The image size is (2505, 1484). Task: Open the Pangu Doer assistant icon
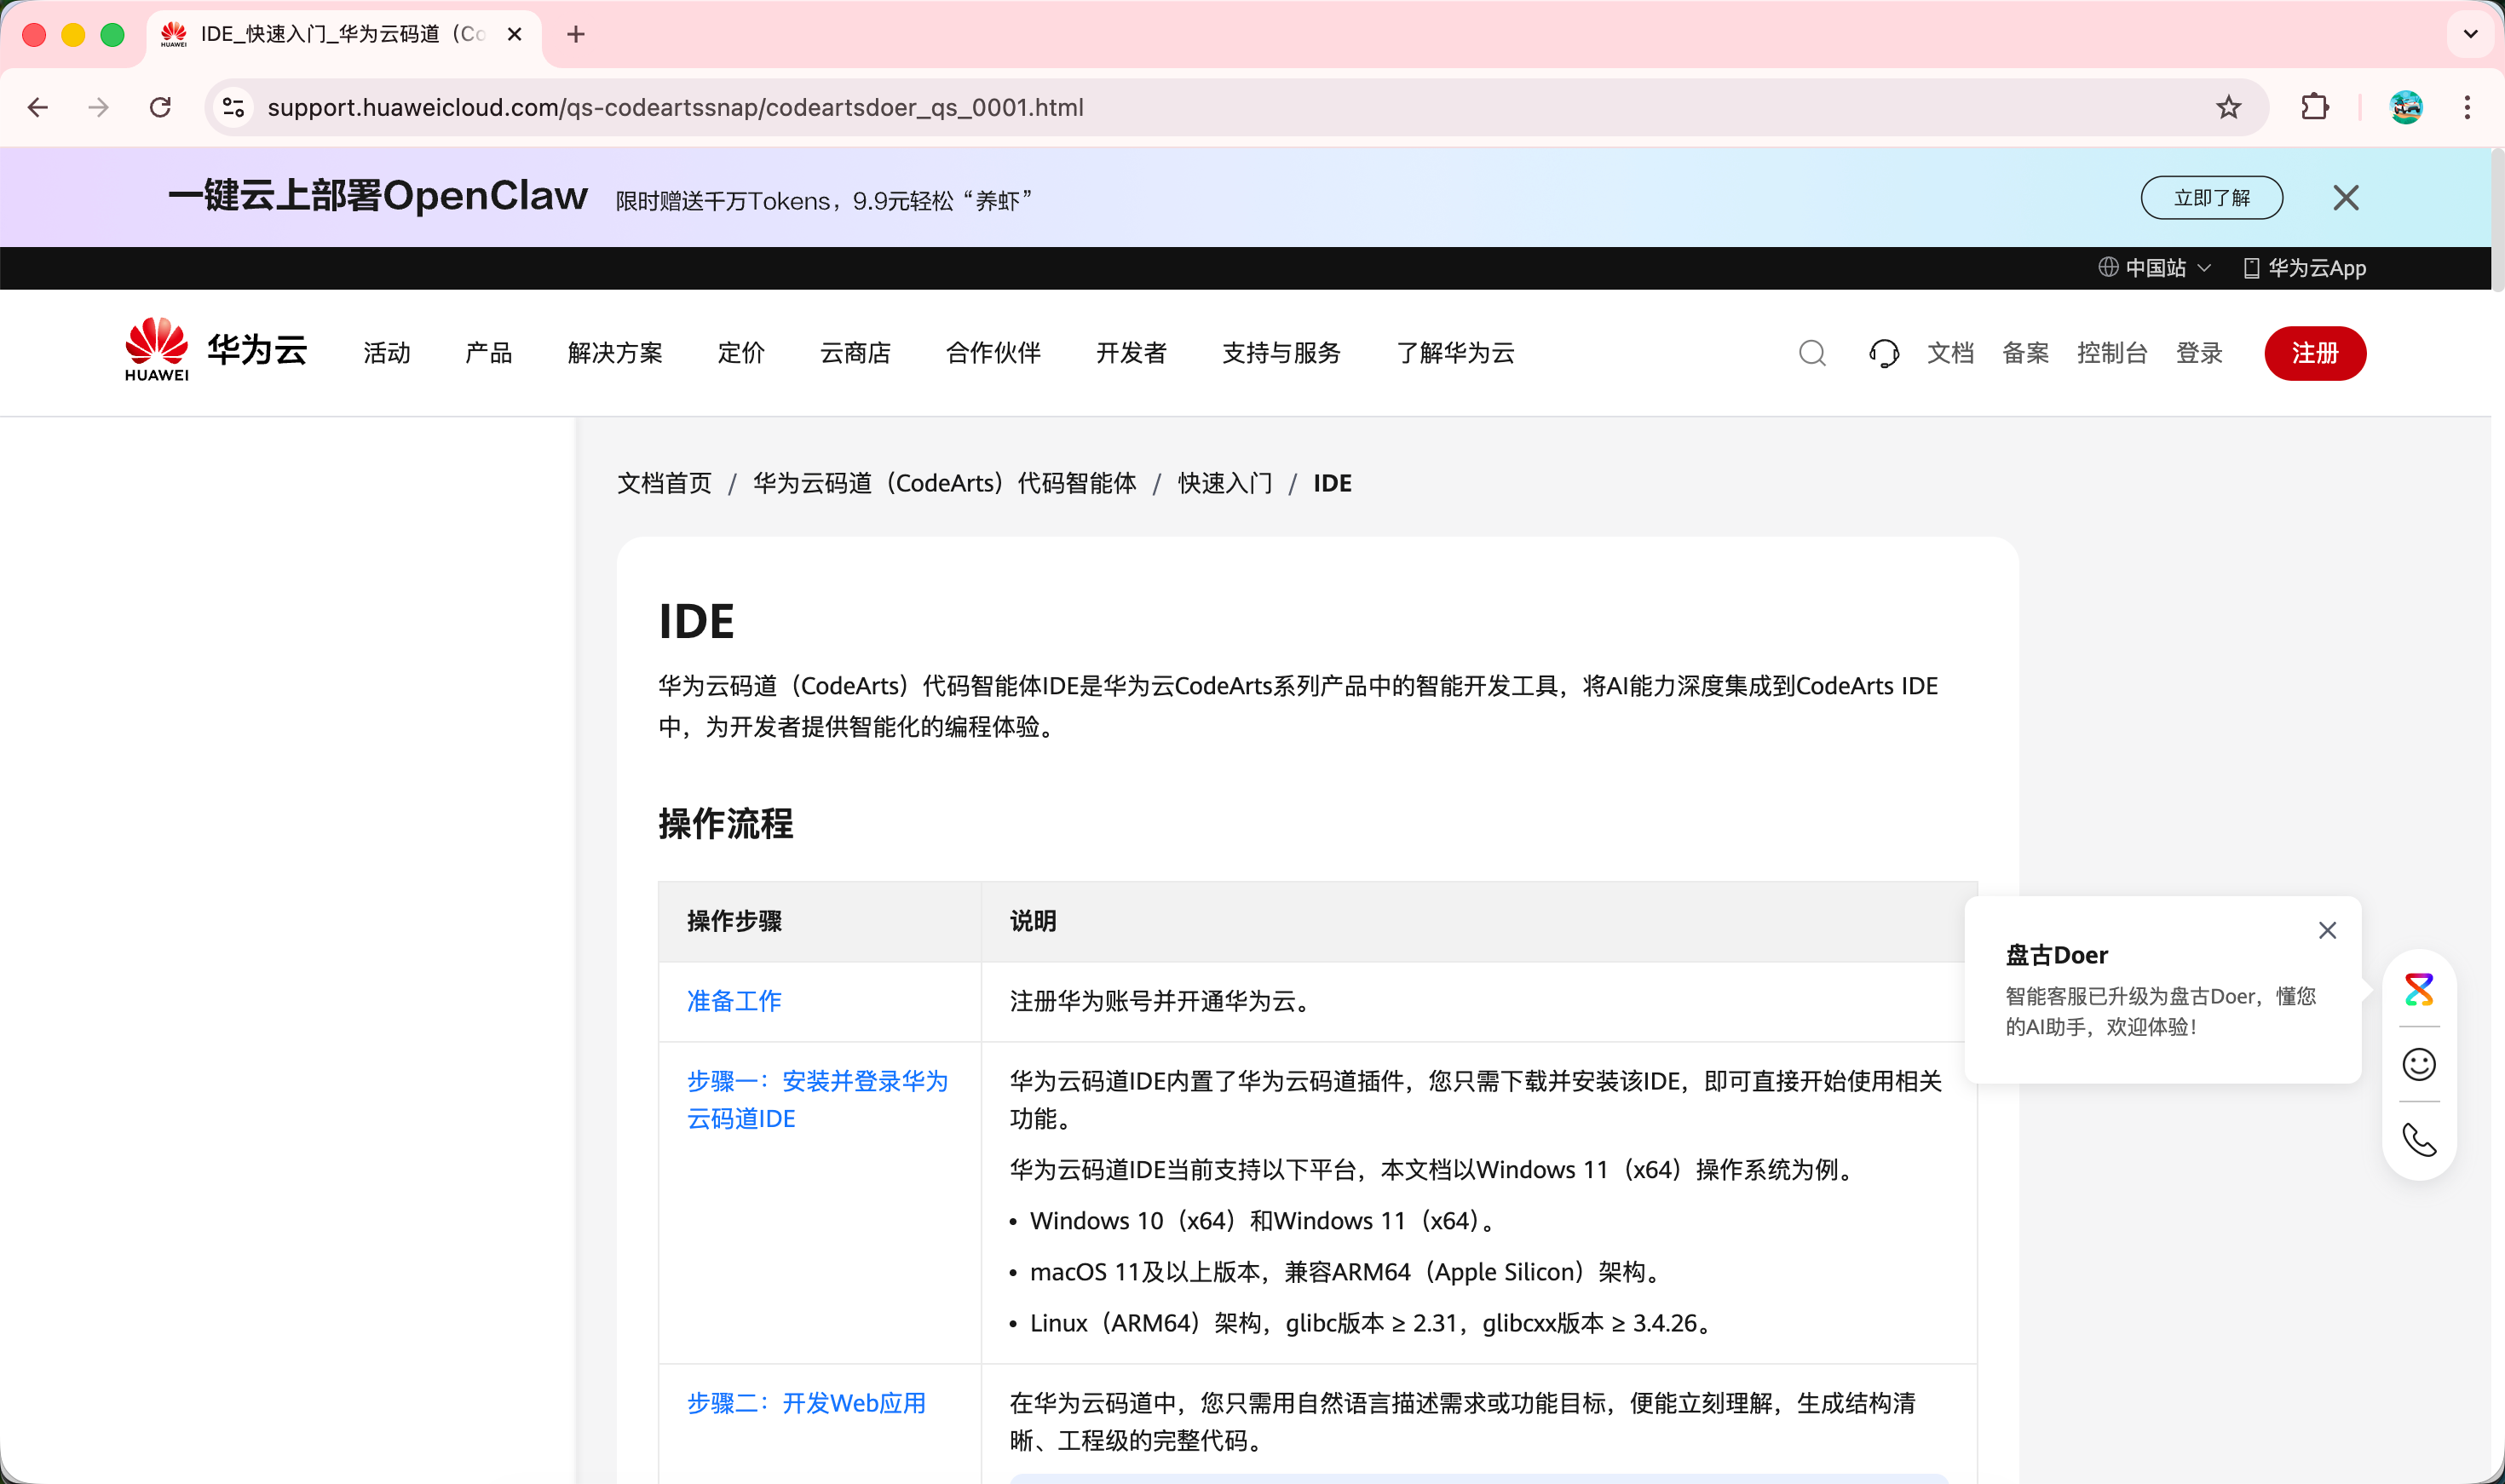[x=2418, y=989]
